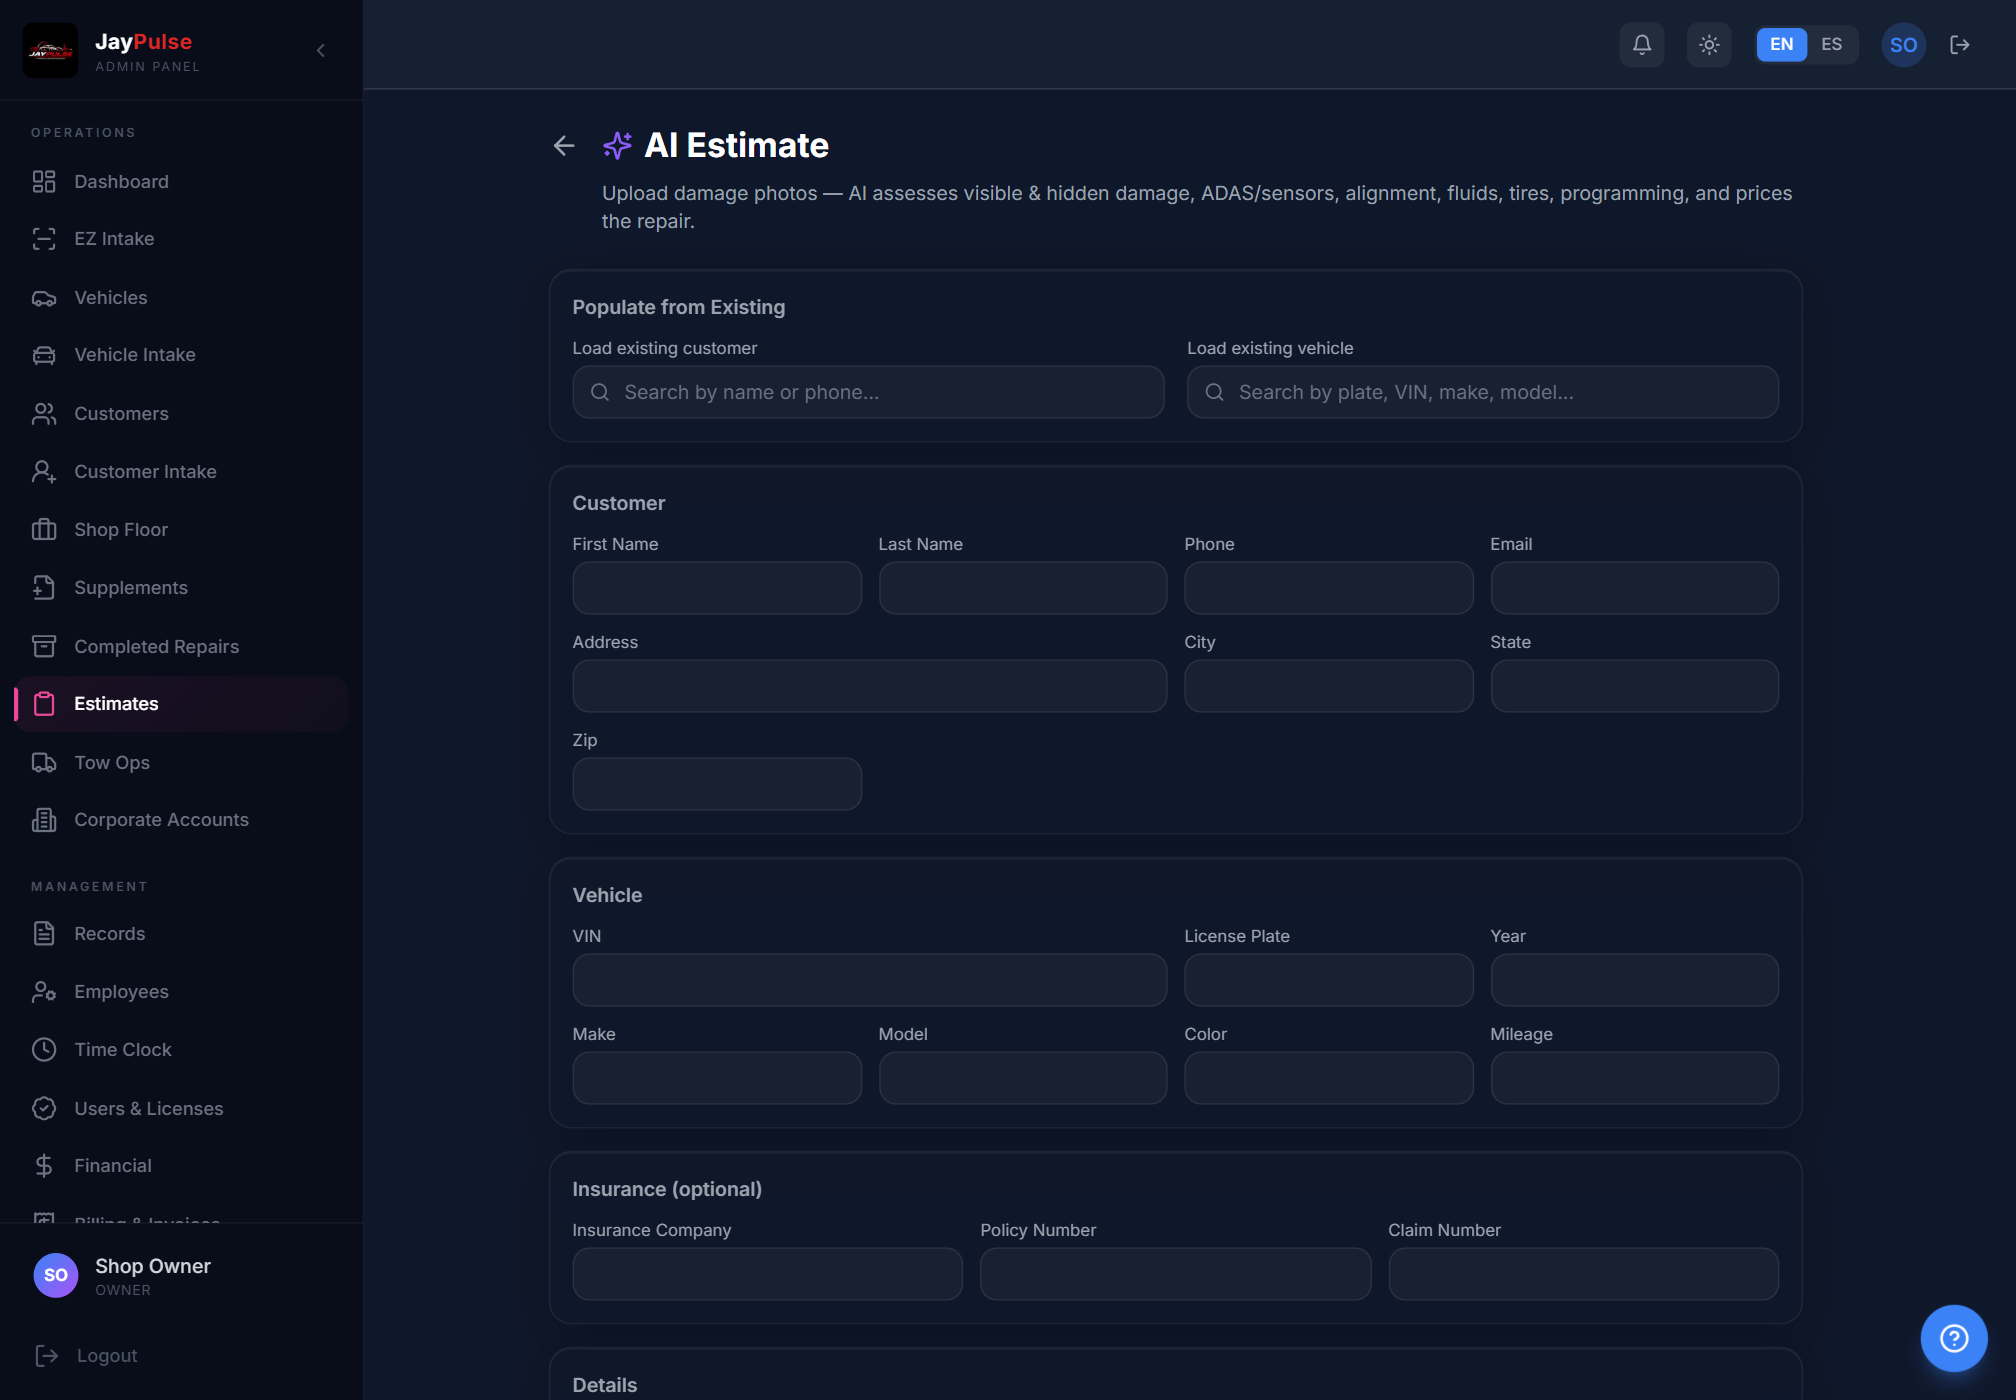The width and height of the screenshot is (2016, 1400).
Task: Click the Estimates clipboard icon
Action: point(44,704)
